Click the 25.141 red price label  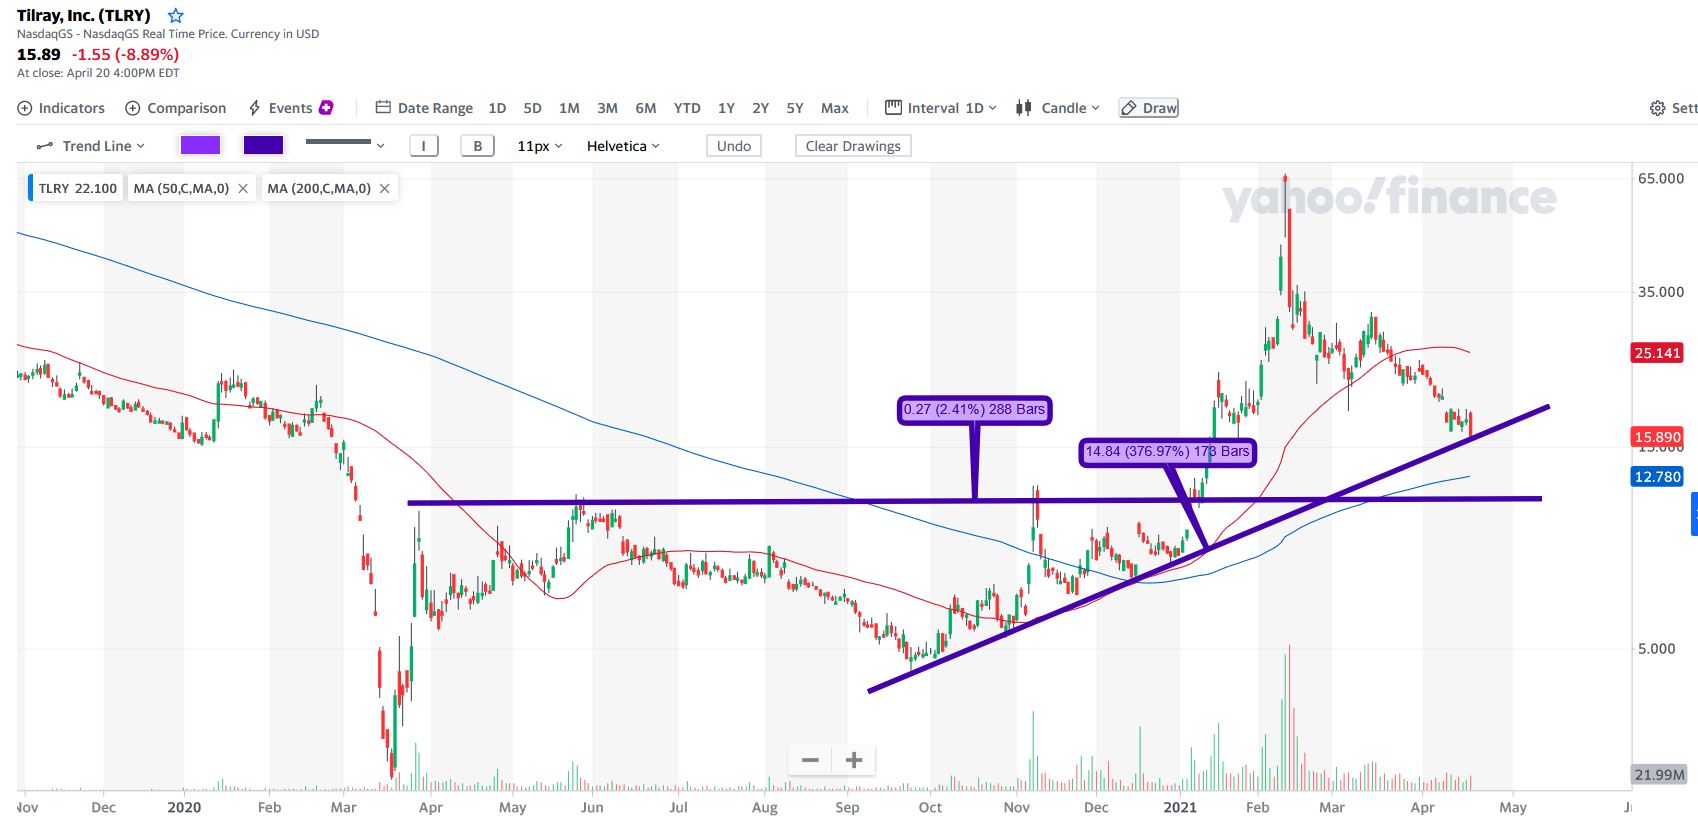[x=1657, y=353]
